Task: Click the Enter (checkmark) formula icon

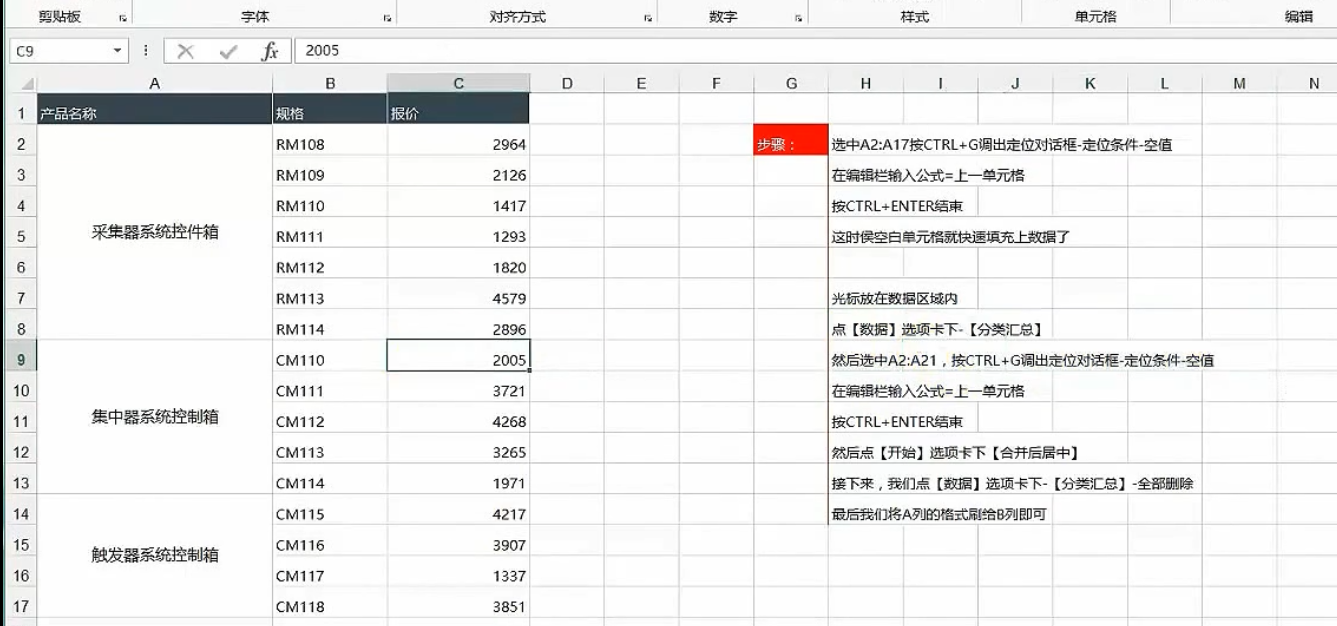Action: pos(230,48)
